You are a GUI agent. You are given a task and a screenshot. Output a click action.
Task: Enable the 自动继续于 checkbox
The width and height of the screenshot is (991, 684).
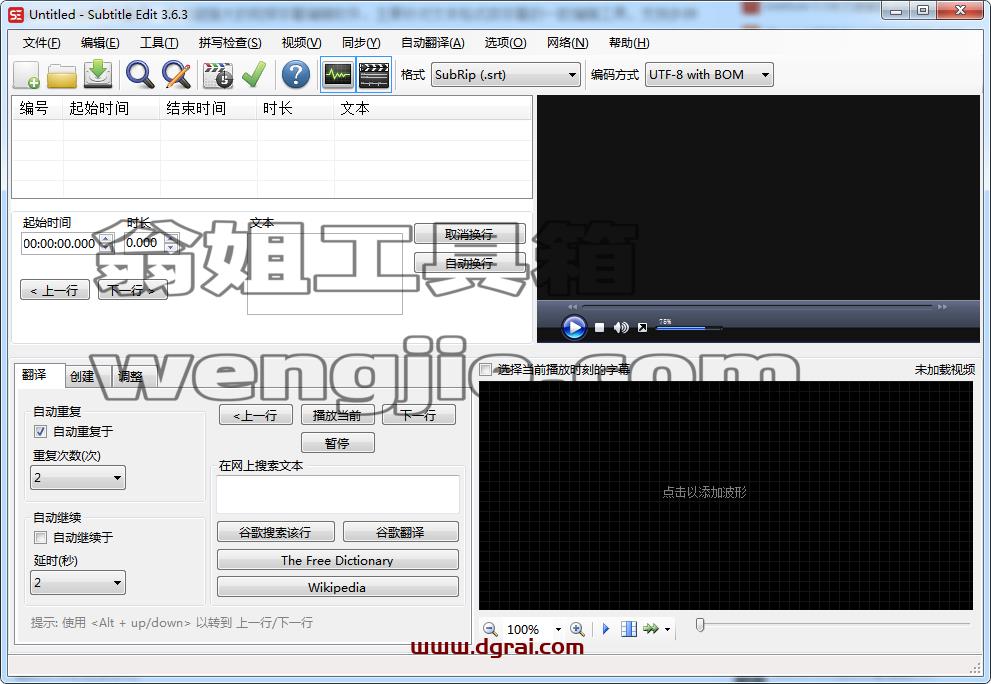pos(40,538)
